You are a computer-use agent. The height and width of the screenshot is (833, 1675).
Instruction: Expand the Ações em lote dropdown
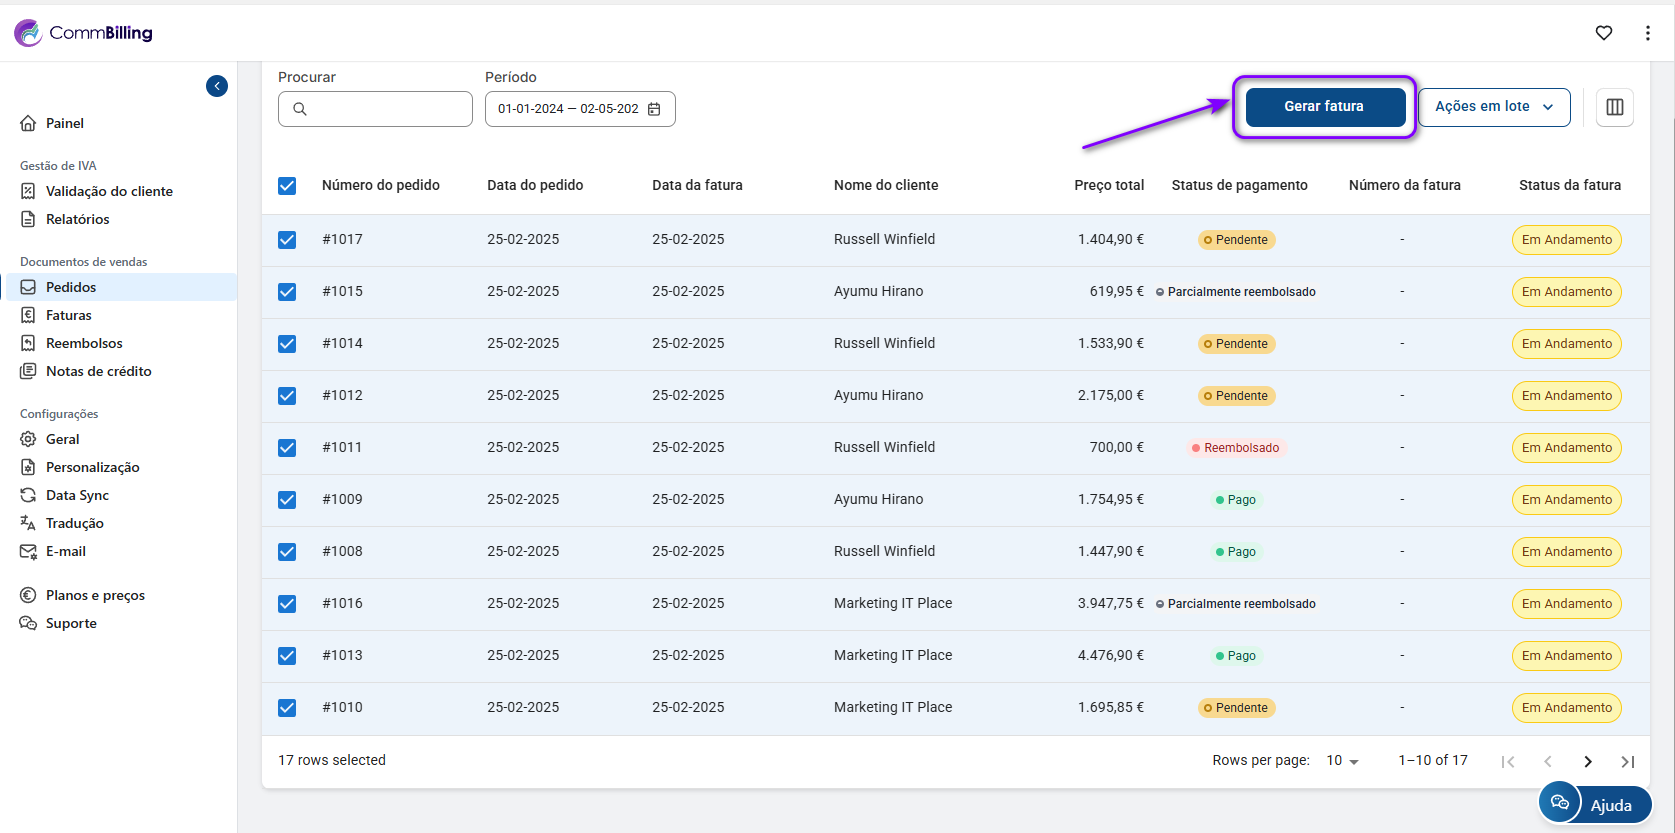click(1494, 107)
